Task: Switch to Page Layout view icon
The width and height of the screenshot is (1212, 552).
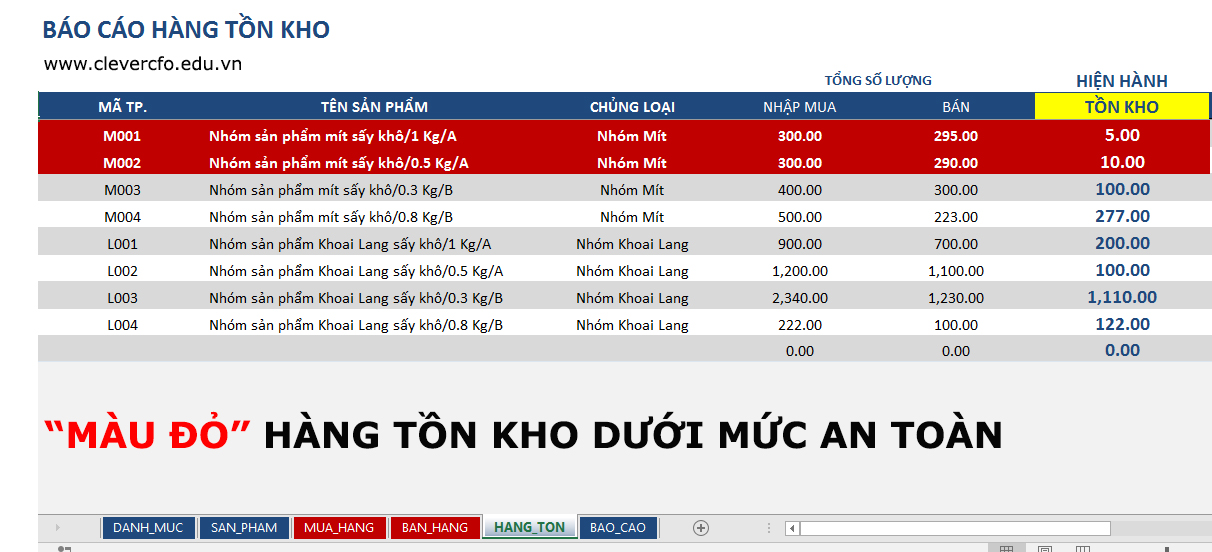Action: click(1044, 549)
